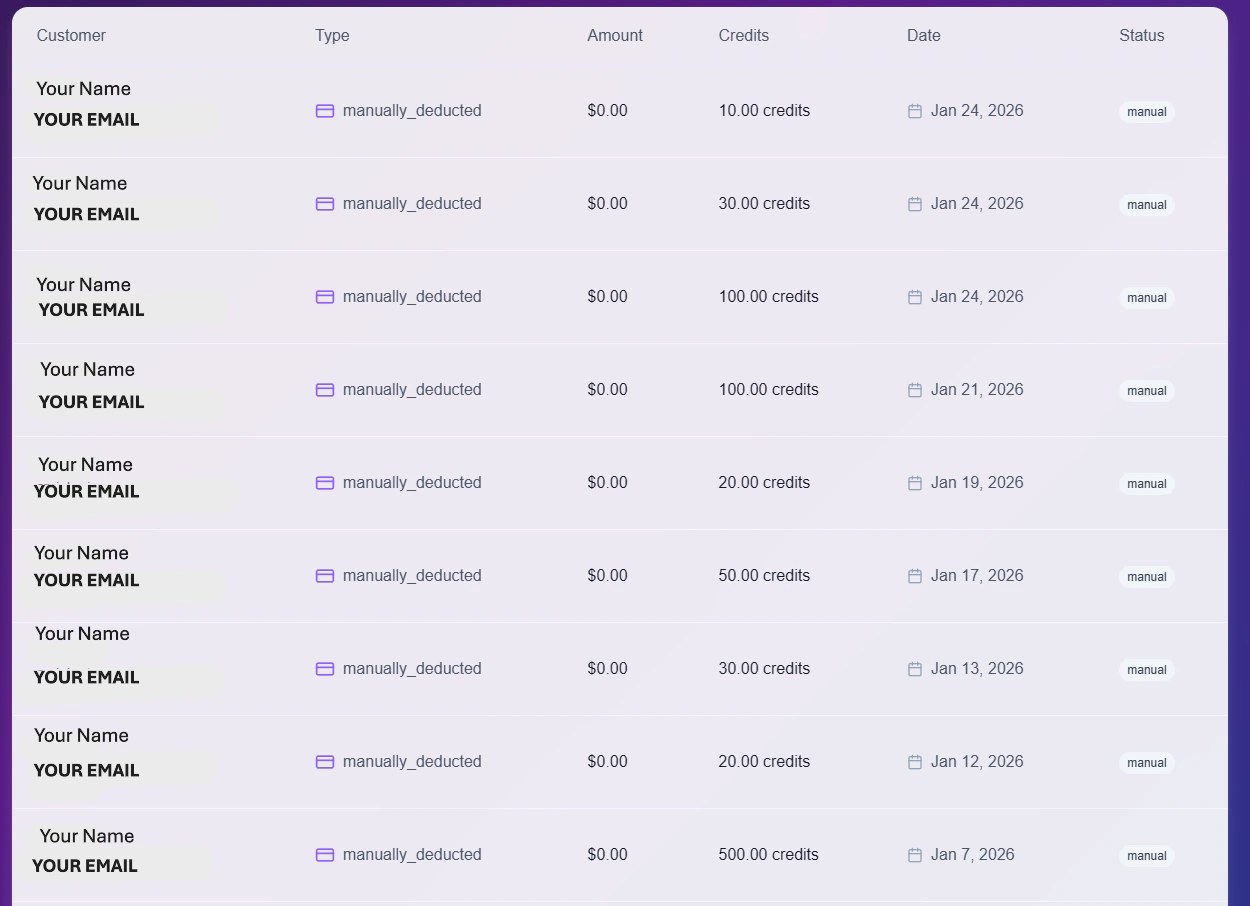Screen dimensions: 1250x906
Task: Click the calendar icon next to Jan 24, 2026 top row
Action: (x=914, y=111)
